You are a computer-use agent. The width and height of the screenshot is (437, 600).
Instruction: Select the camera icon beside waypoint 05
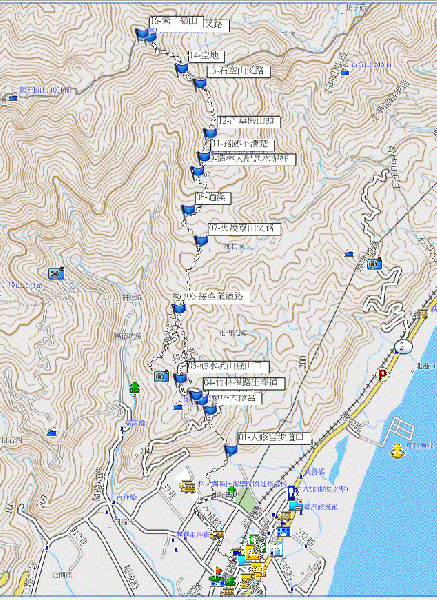pos(161,376)
